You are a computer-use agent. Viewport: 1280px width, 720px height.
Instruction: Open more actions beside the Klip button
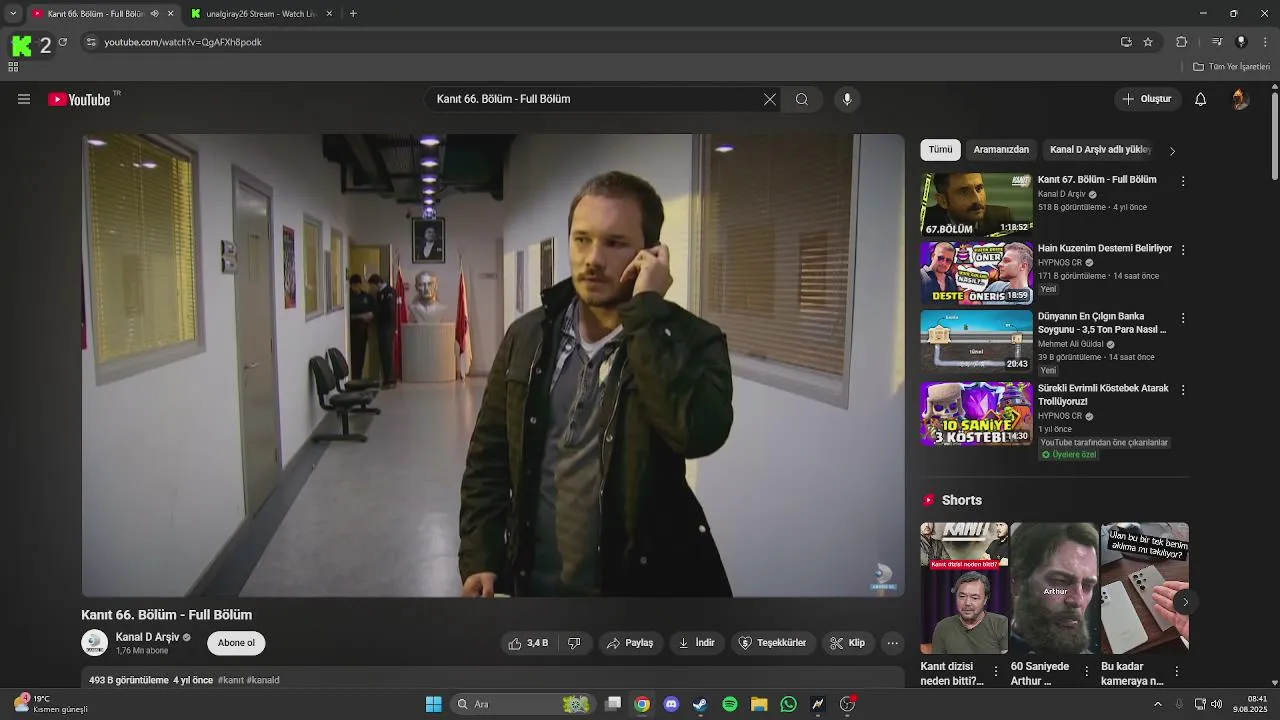[x=893, y=643]
